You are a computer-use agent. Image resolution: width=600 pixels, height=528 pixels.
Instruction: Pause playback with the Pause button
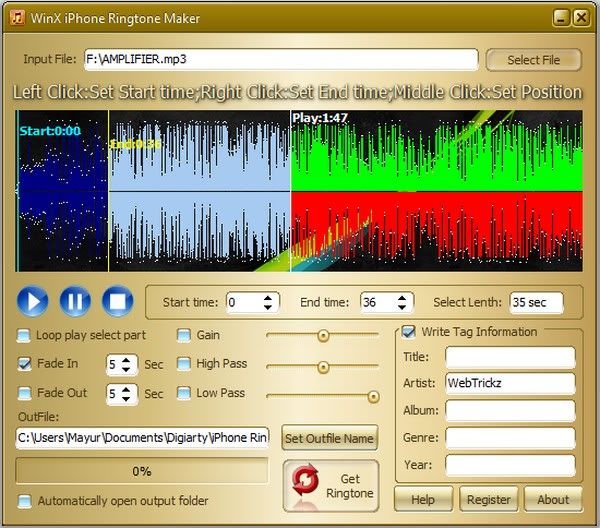tap(75, 301)
